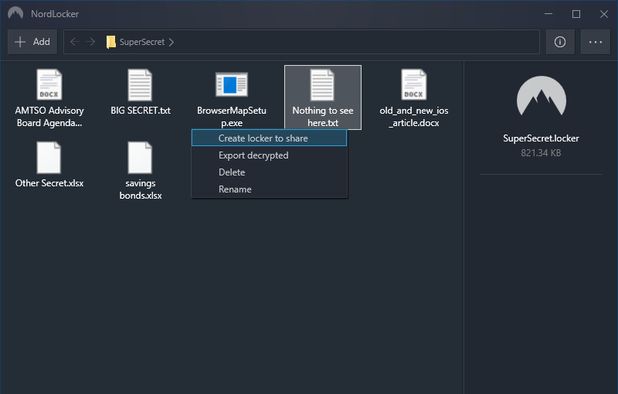Image resolution: width=618 pixels, height=394 pixels.
Task: Click the large locker mountain logo
Action: pyautogui.click(x=541, y=97)
